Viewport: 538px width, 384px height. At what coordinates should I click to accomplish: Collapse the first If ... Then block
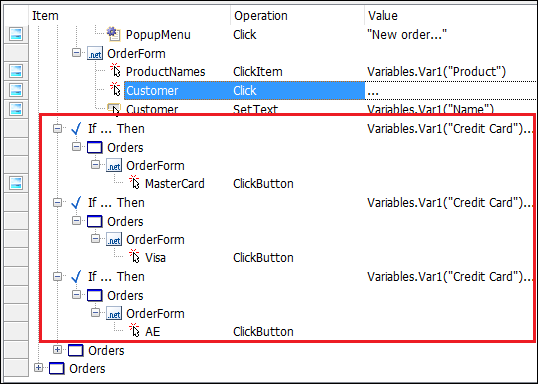point(57,128)
